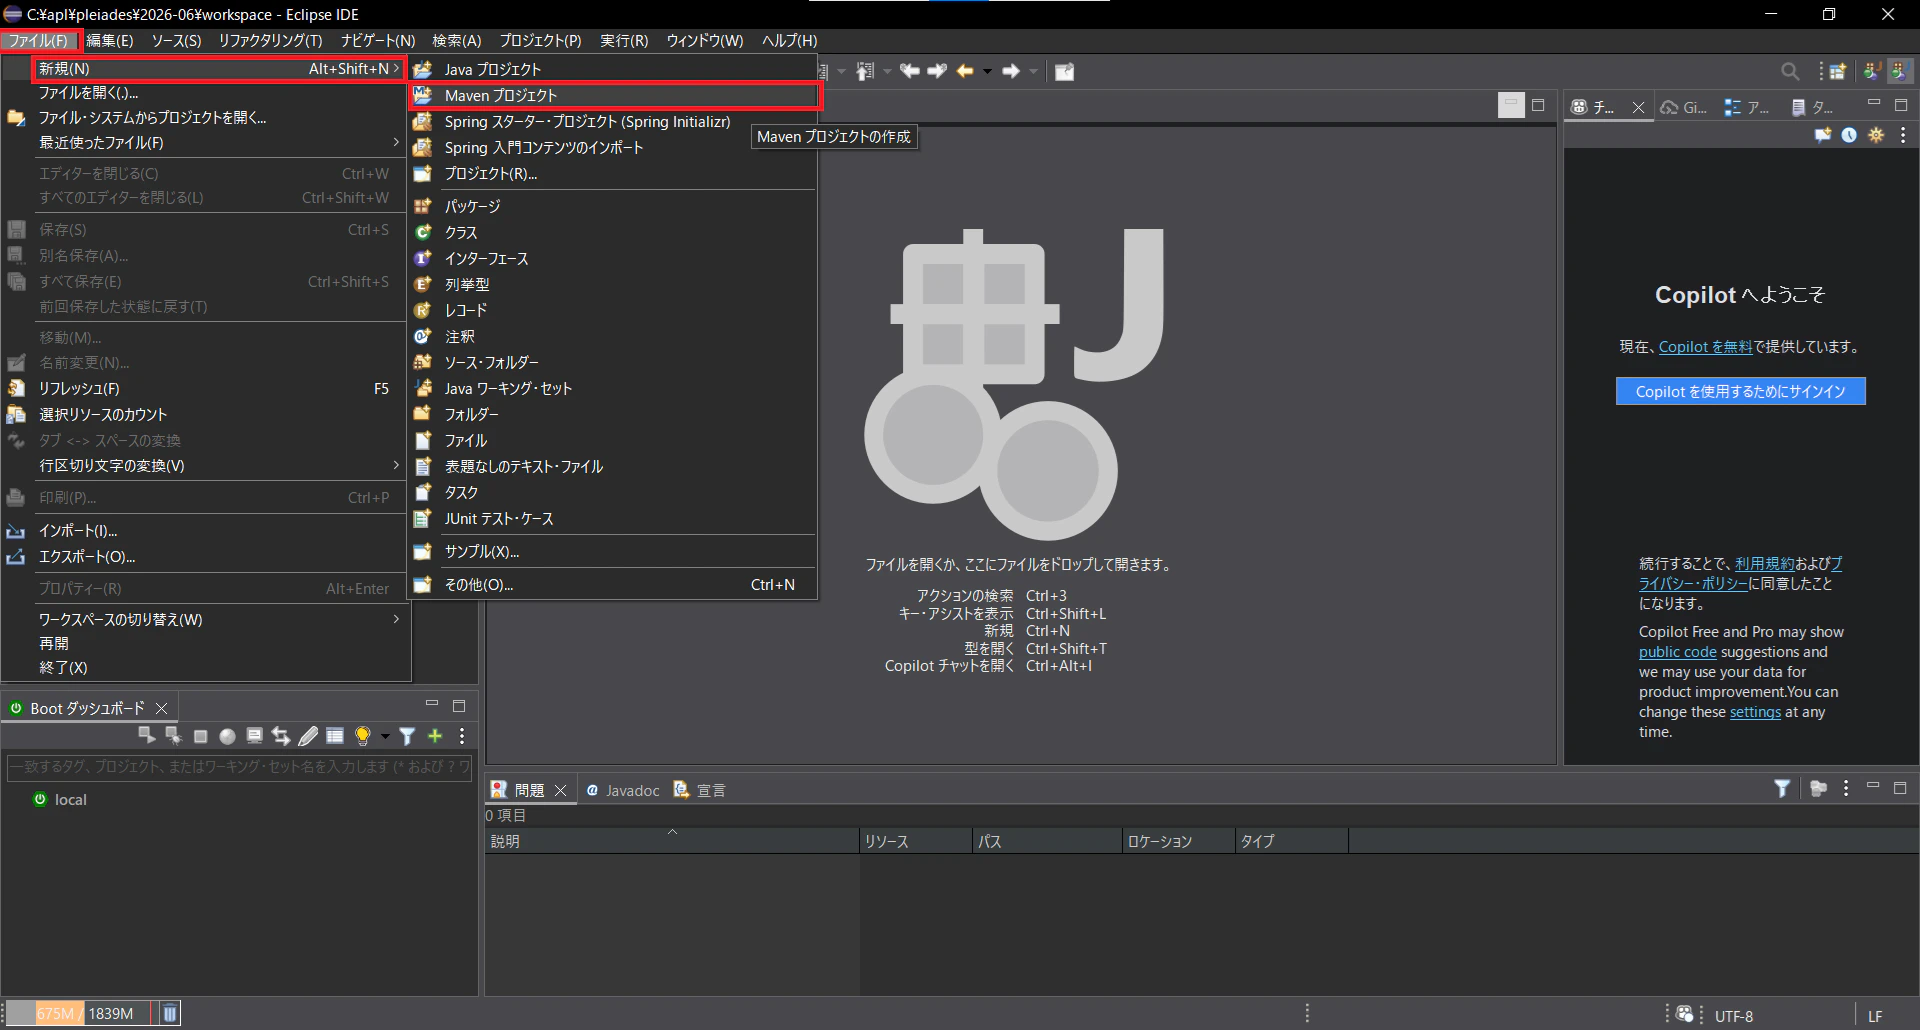Viewport: 1920px width, 1030px height.
Task: Click the lightbulb icon in Boot Dashboard
Action: (x=362, y=736)
